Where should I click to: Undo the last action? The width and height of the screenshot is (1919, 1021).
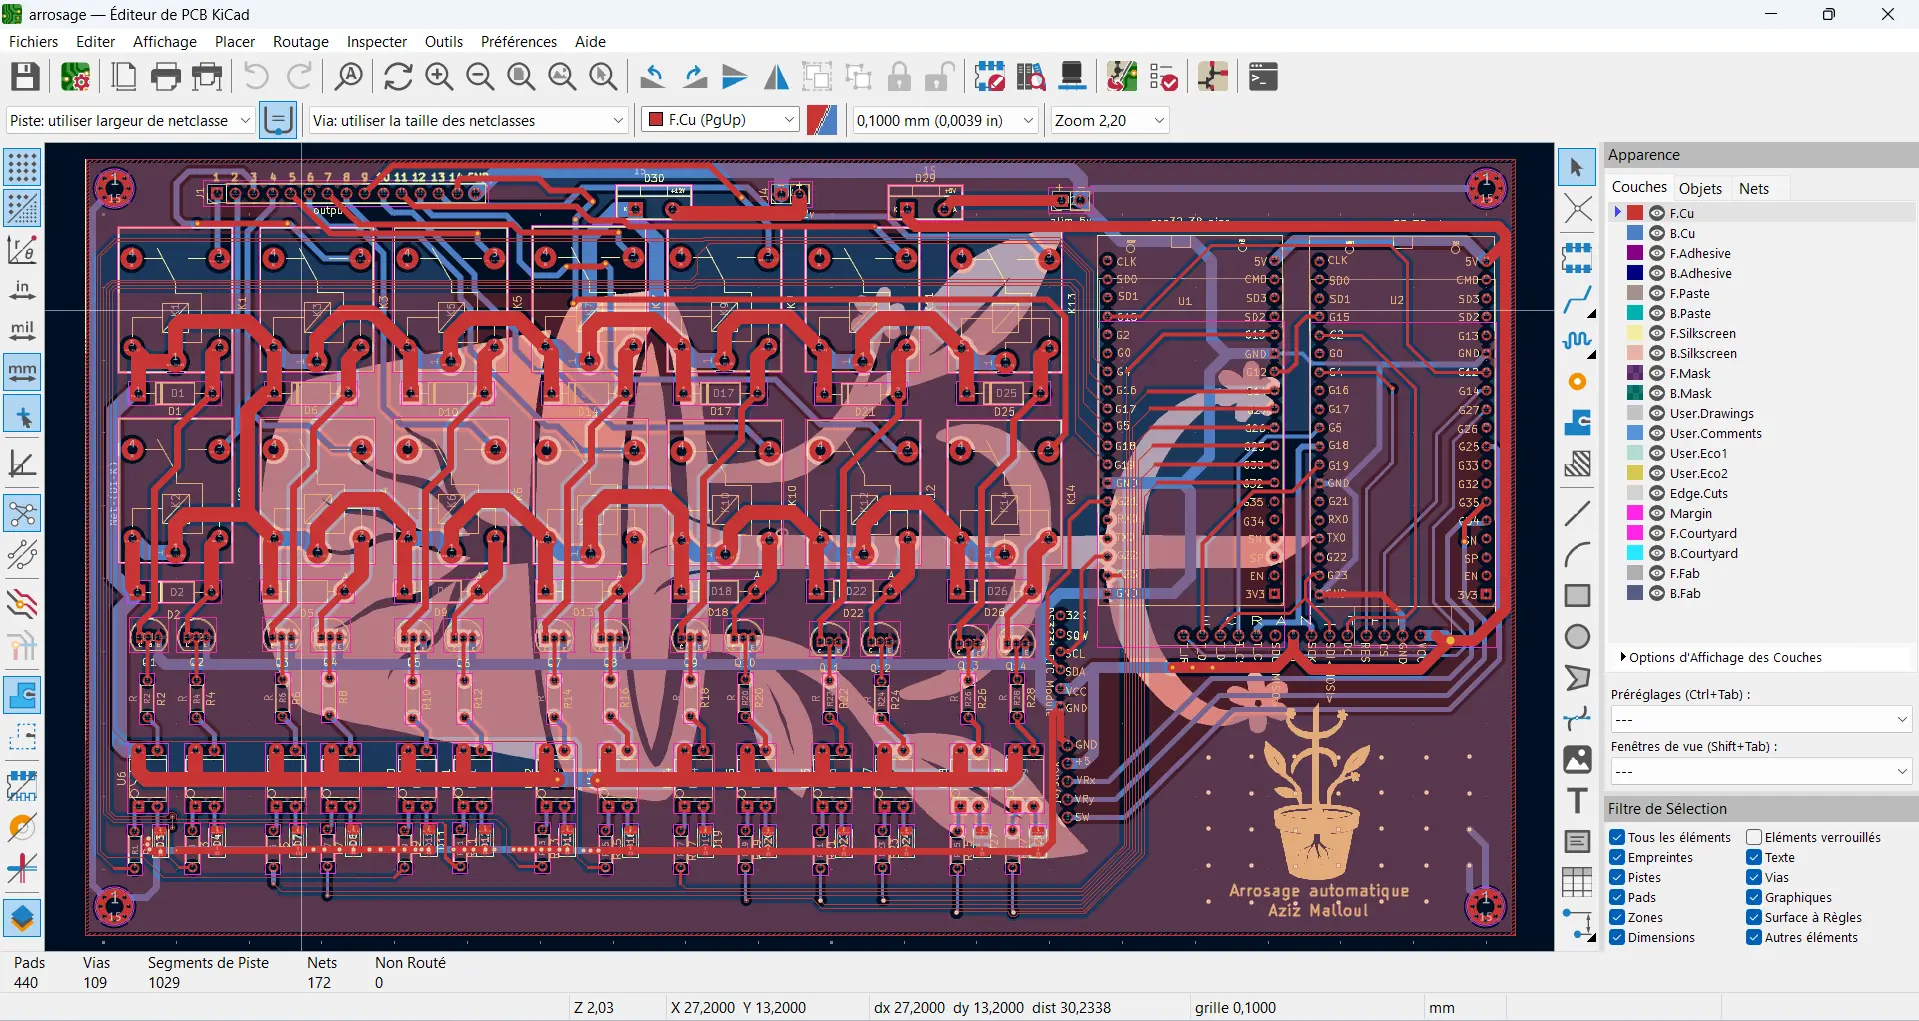coord(255,77)
